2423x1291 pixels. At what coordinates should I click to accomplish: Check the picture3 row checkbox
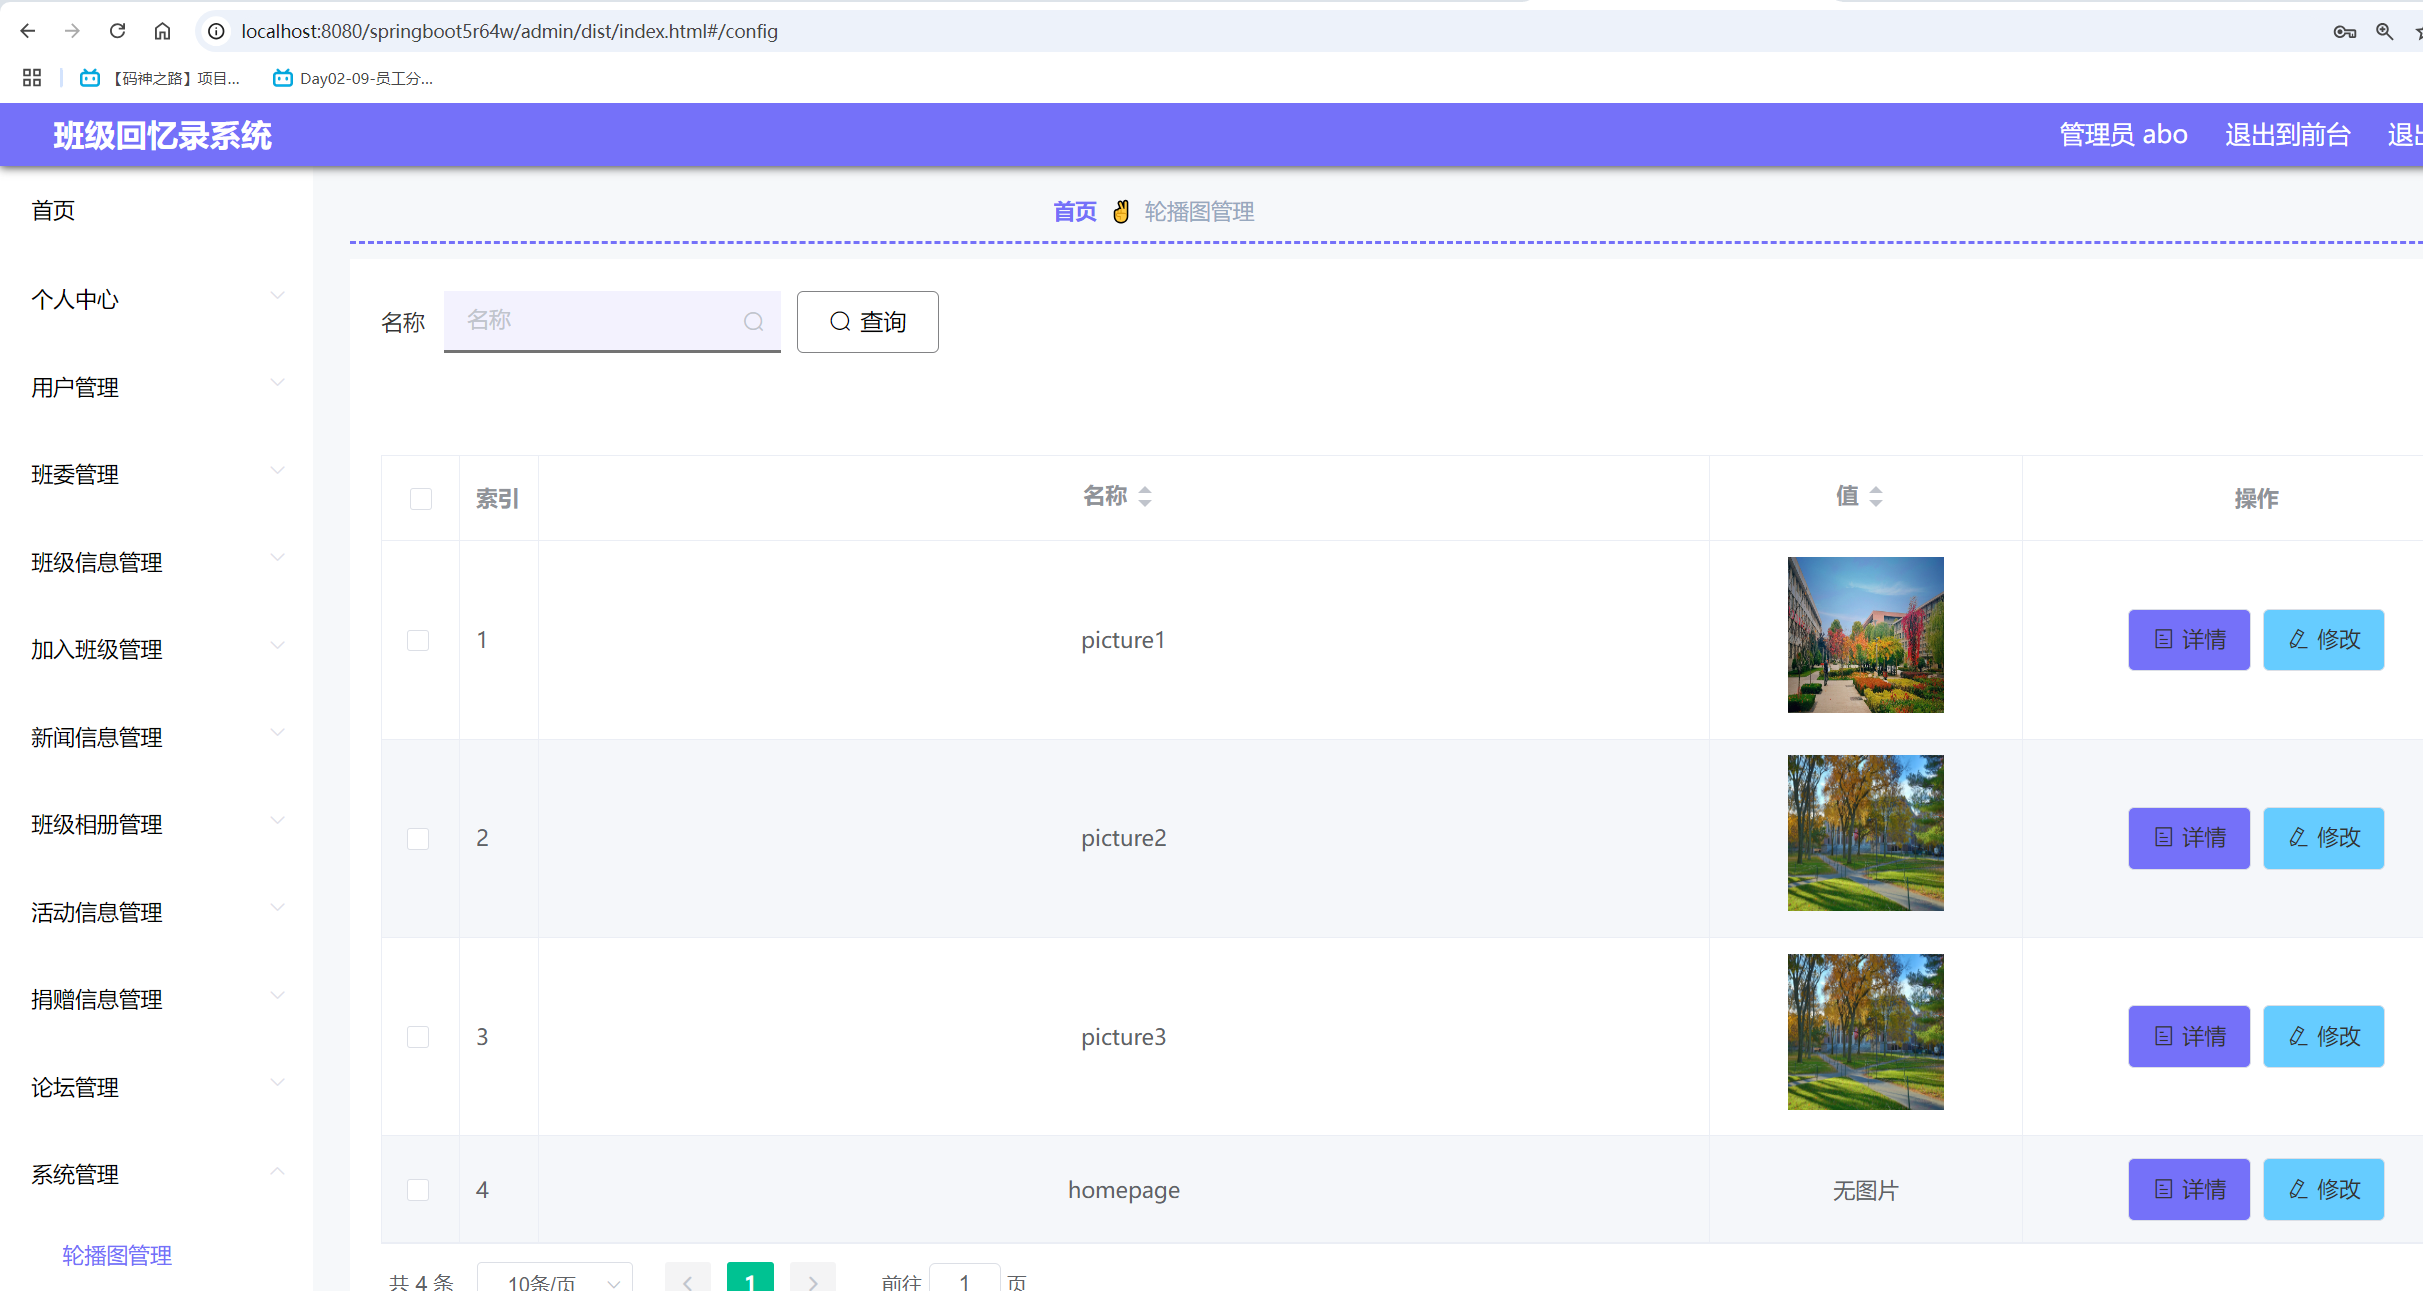coord(418,1037)
